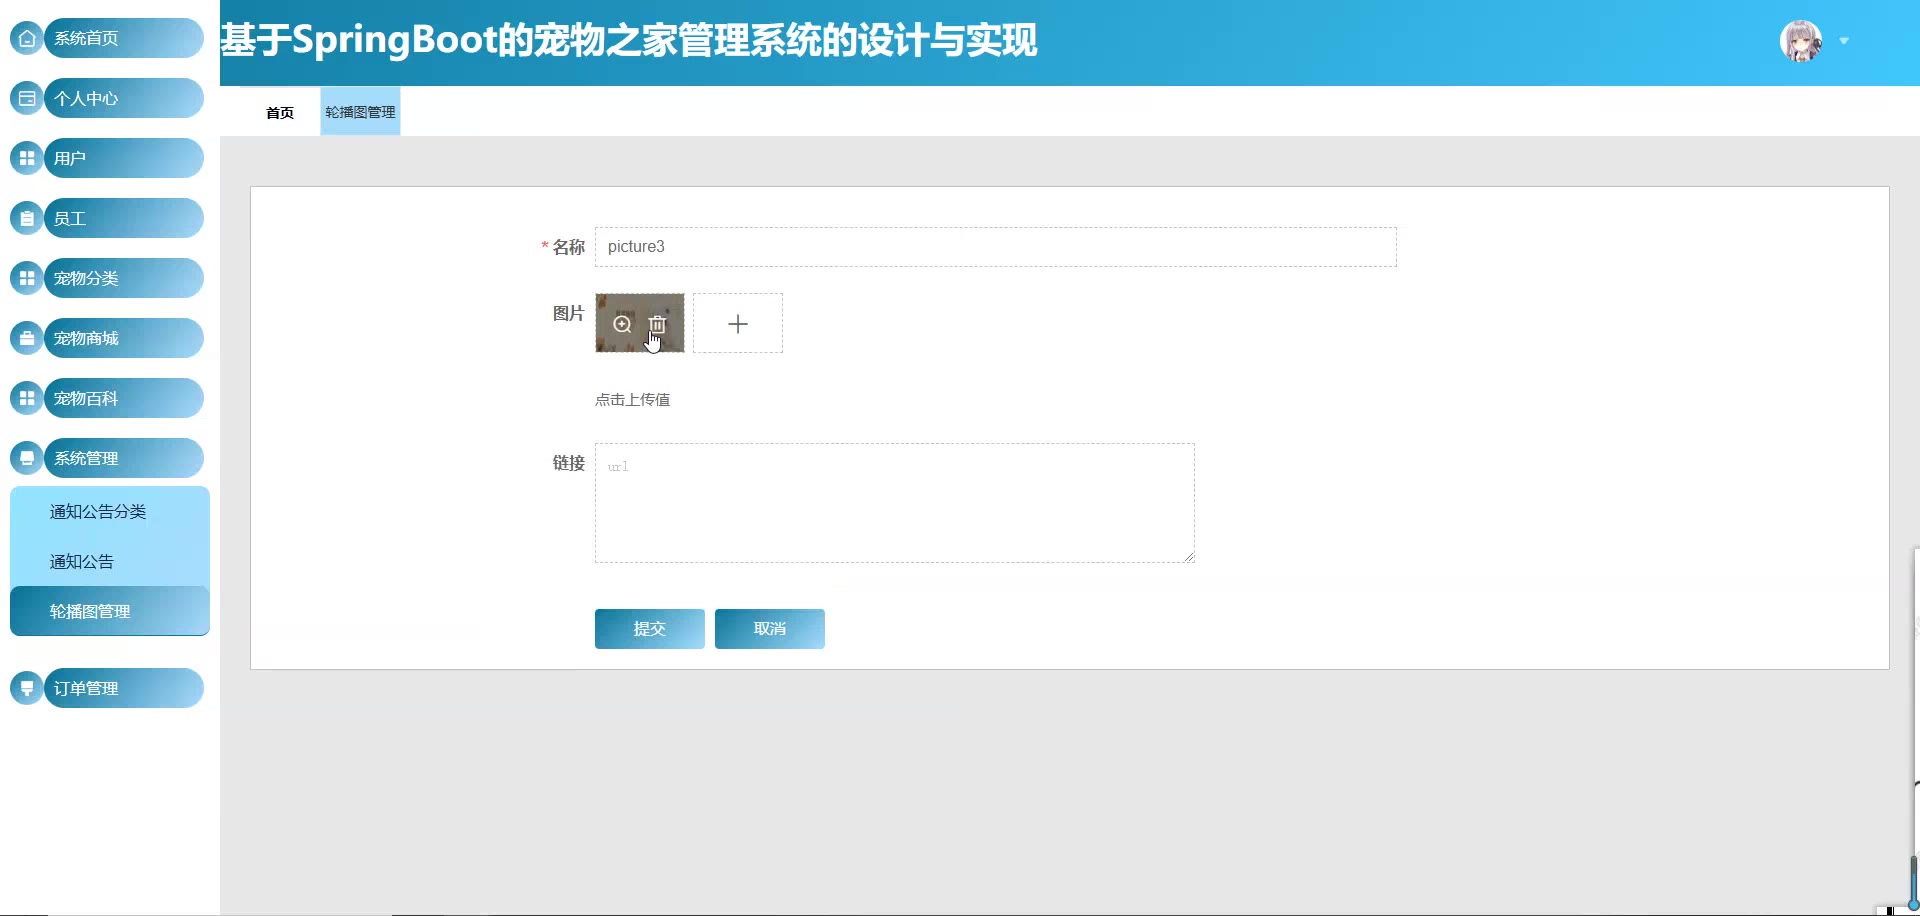Click the icon beside 系统管理

click(x=27, y=459)
